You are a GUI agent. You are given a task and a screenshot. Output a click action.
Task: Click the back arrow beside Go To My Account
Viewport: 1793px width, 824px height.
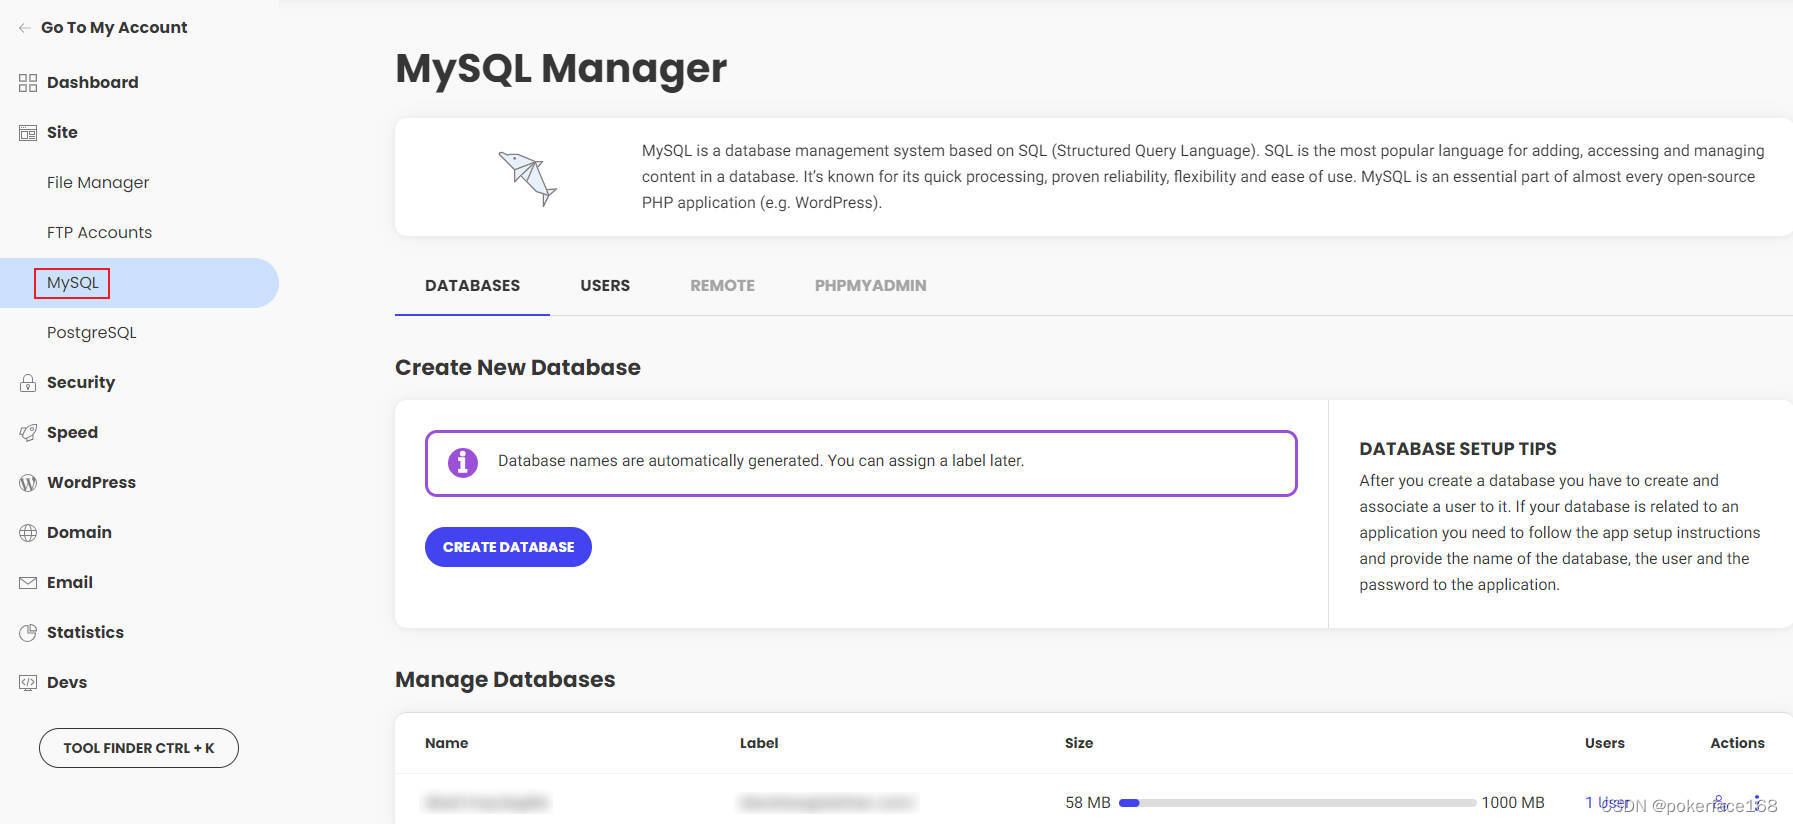24,28
